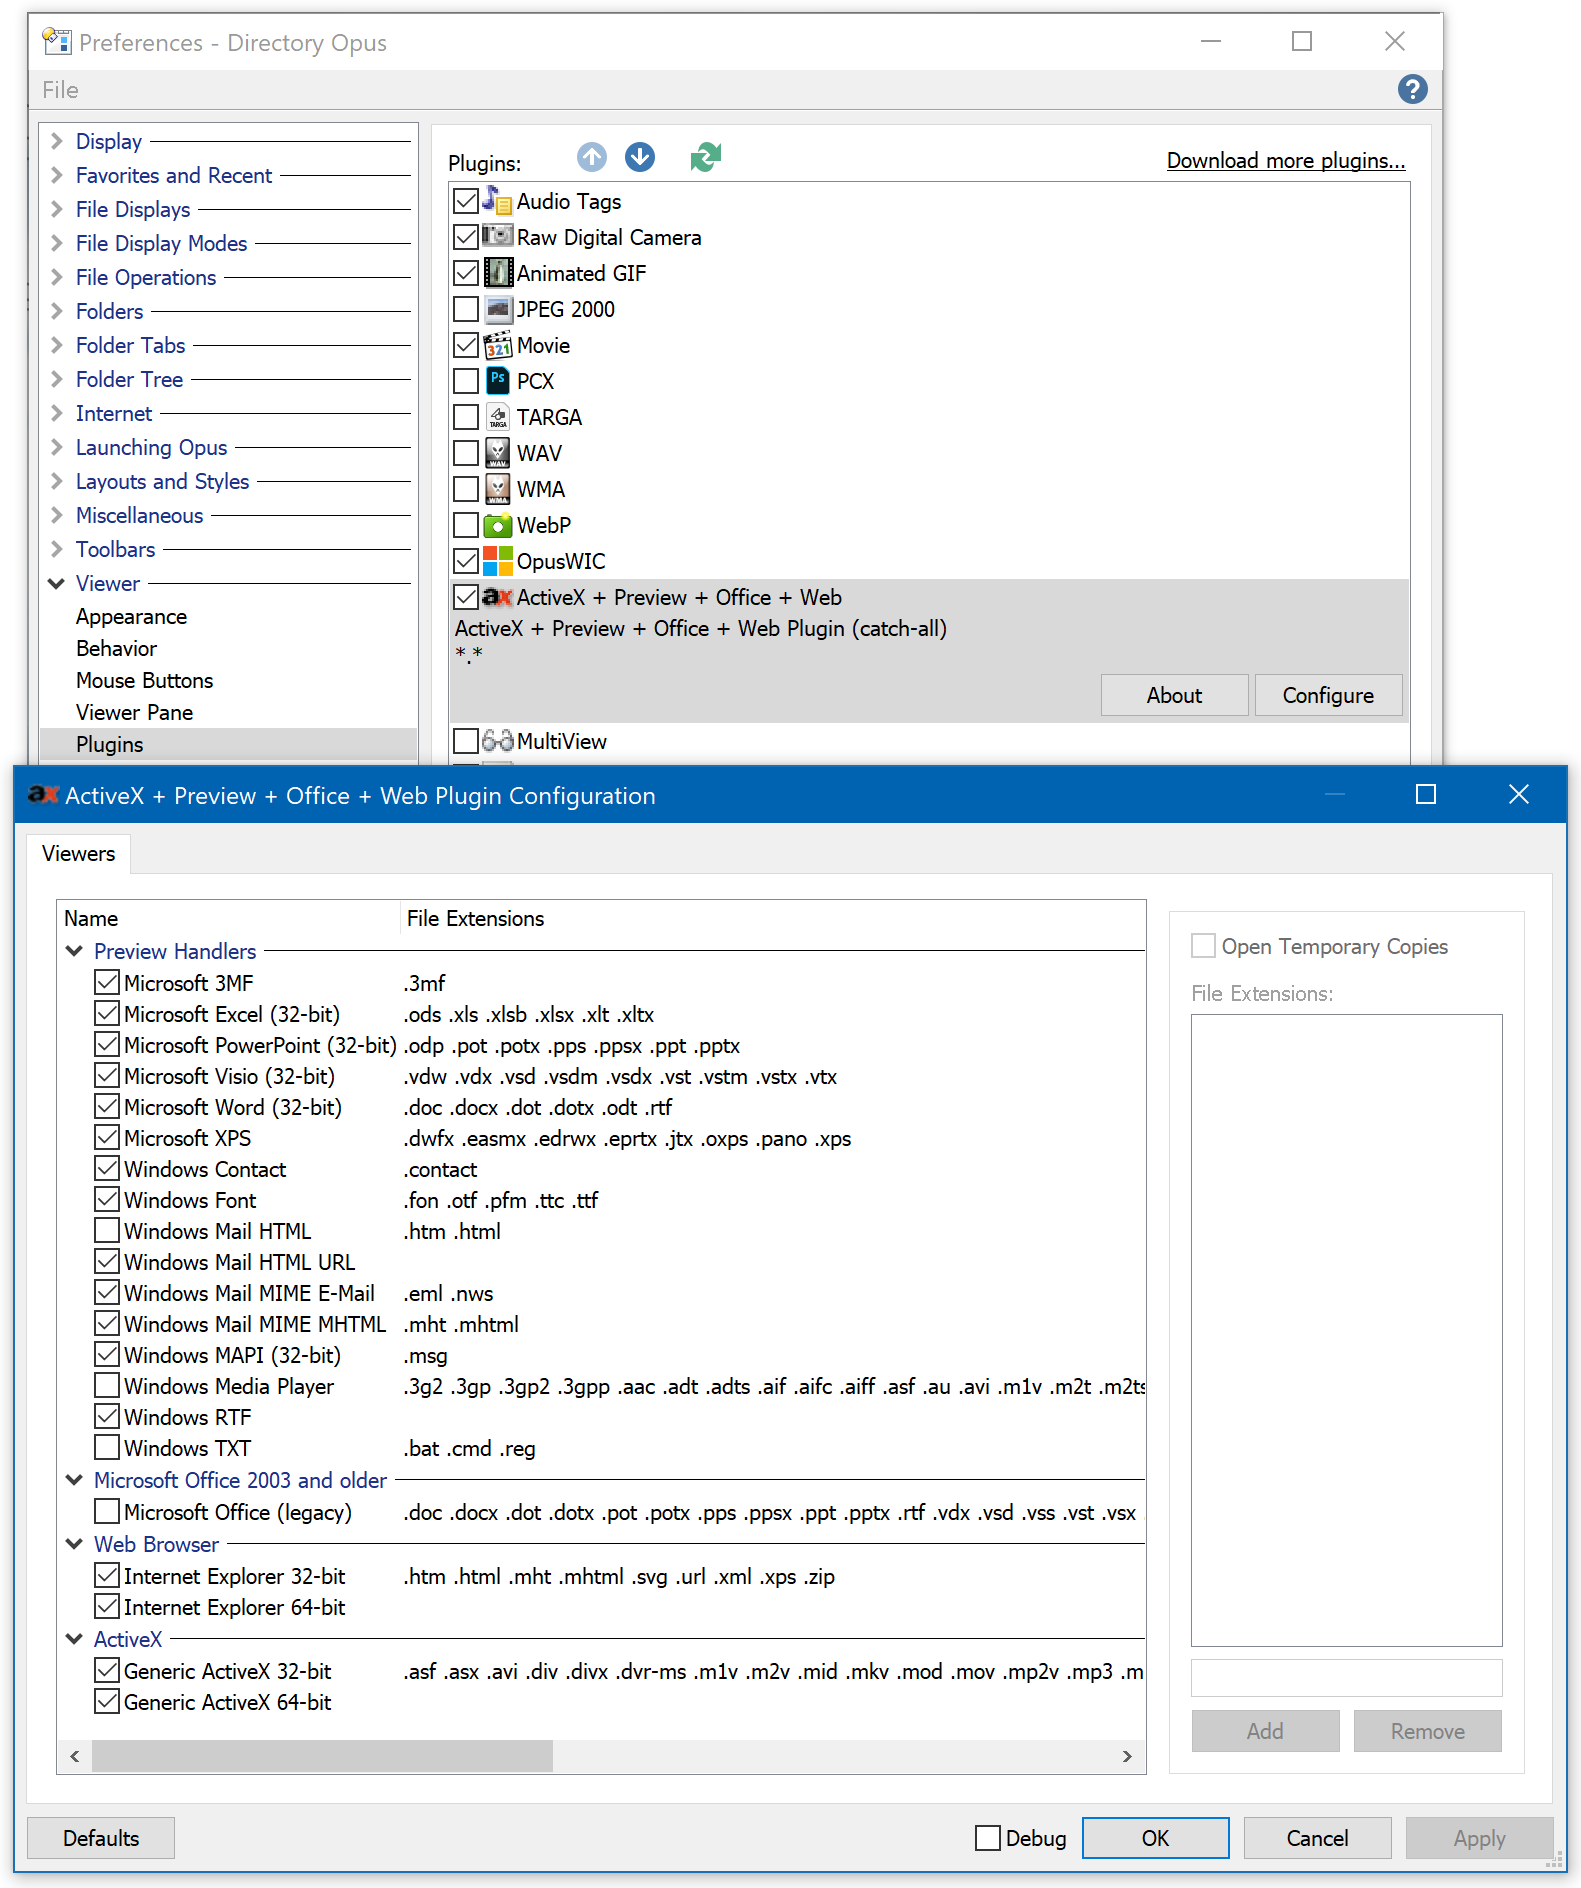Select the Movie plugin clapperboard icon
Viewport: 1581px width, 1888px height.
tap(497, 345)
